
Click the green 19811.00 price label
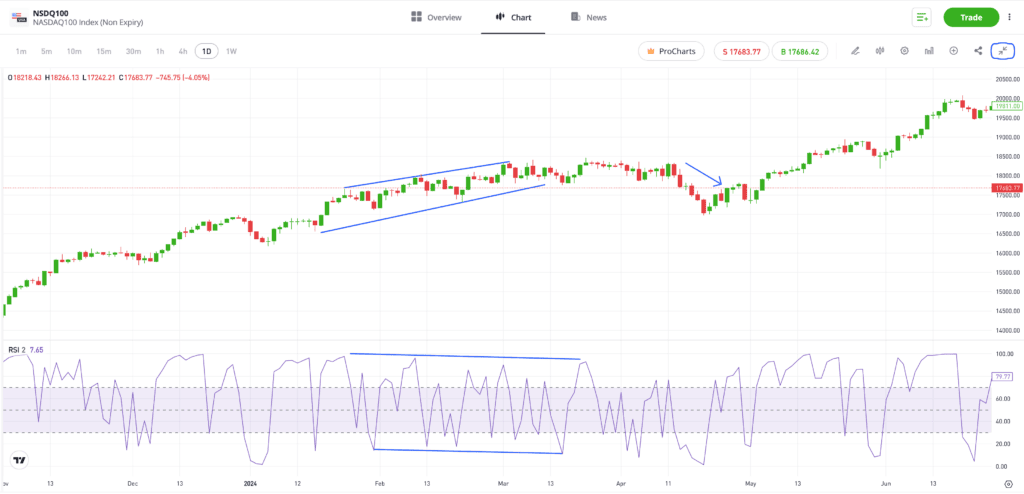(1006, 105)
